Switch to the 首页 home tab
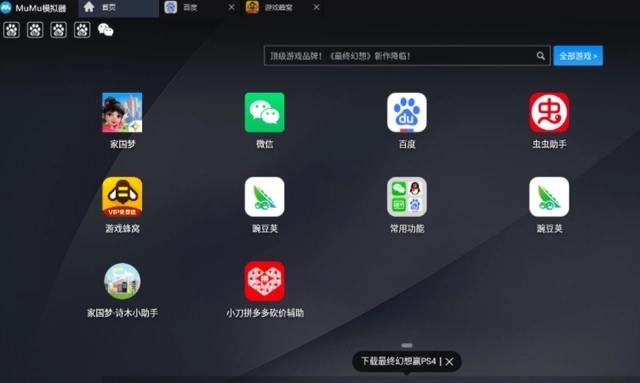The height and width of the screenshot is (383, 640). tap(118, 8)
